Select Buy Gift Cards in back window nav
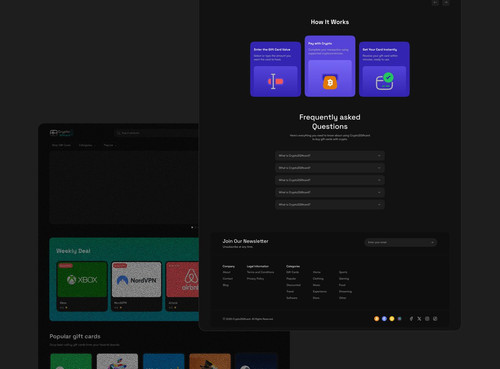The height and width of the screenshot is (369, 500). pyautogui.click(x=61, y=145)
